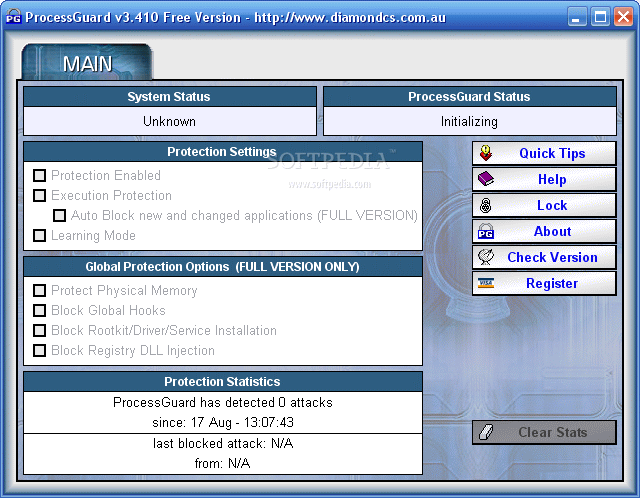Image resolution: width=640 pixels, height=498 pixels.
Task: Click the Register button
Action: tap(544, 283)
